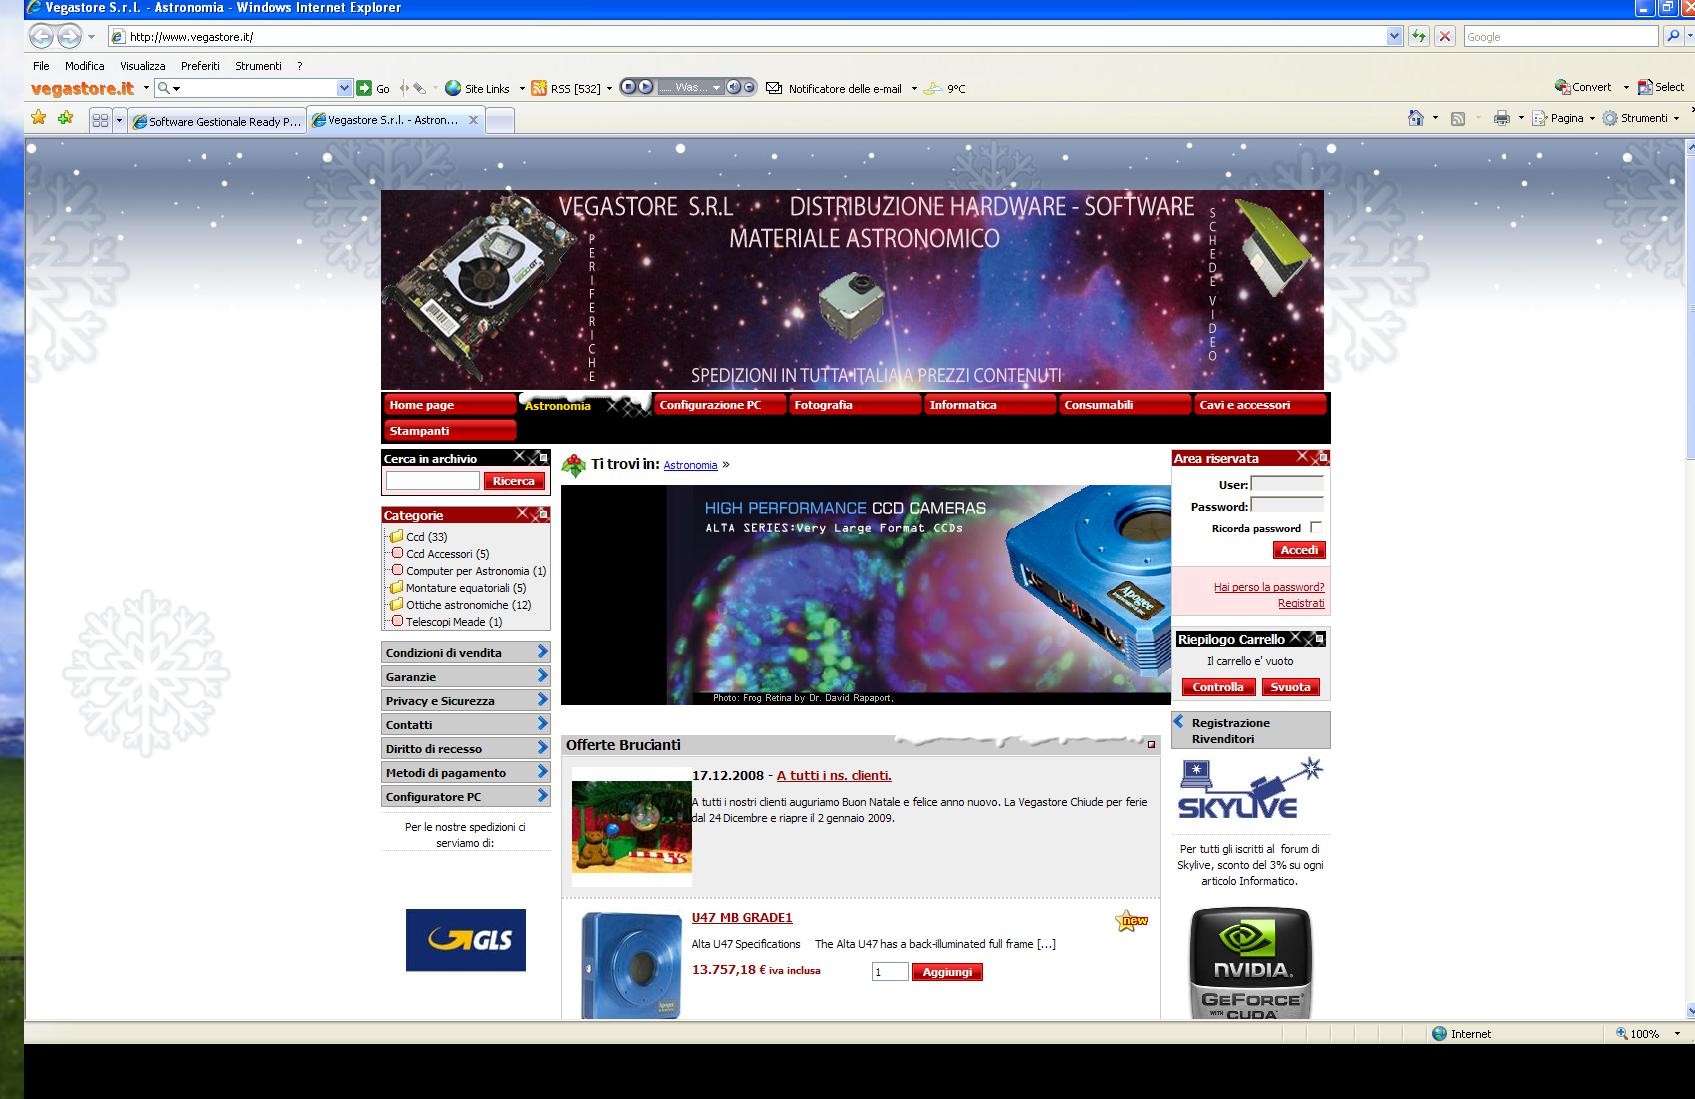Click the U47 quantity input field

pos(890,972)
